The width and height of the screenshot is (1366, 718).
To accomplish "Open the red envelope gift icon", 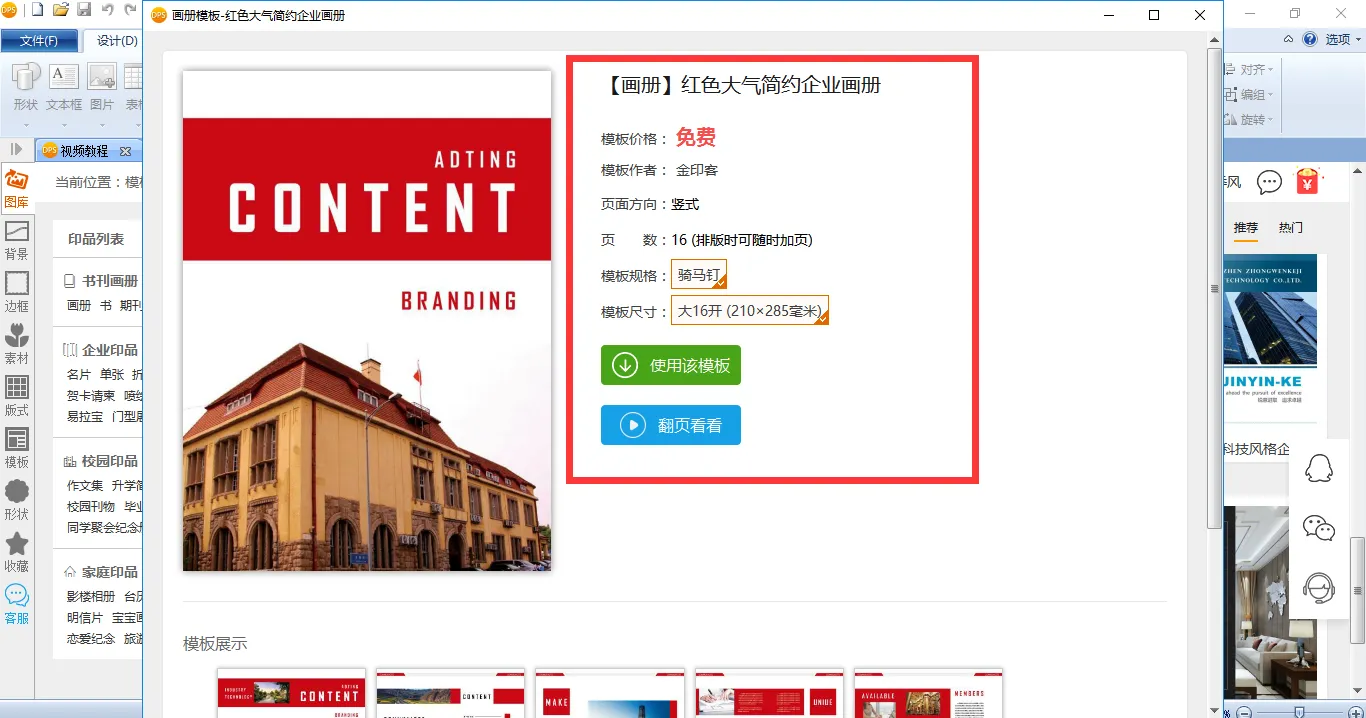I will [1307, 181].
